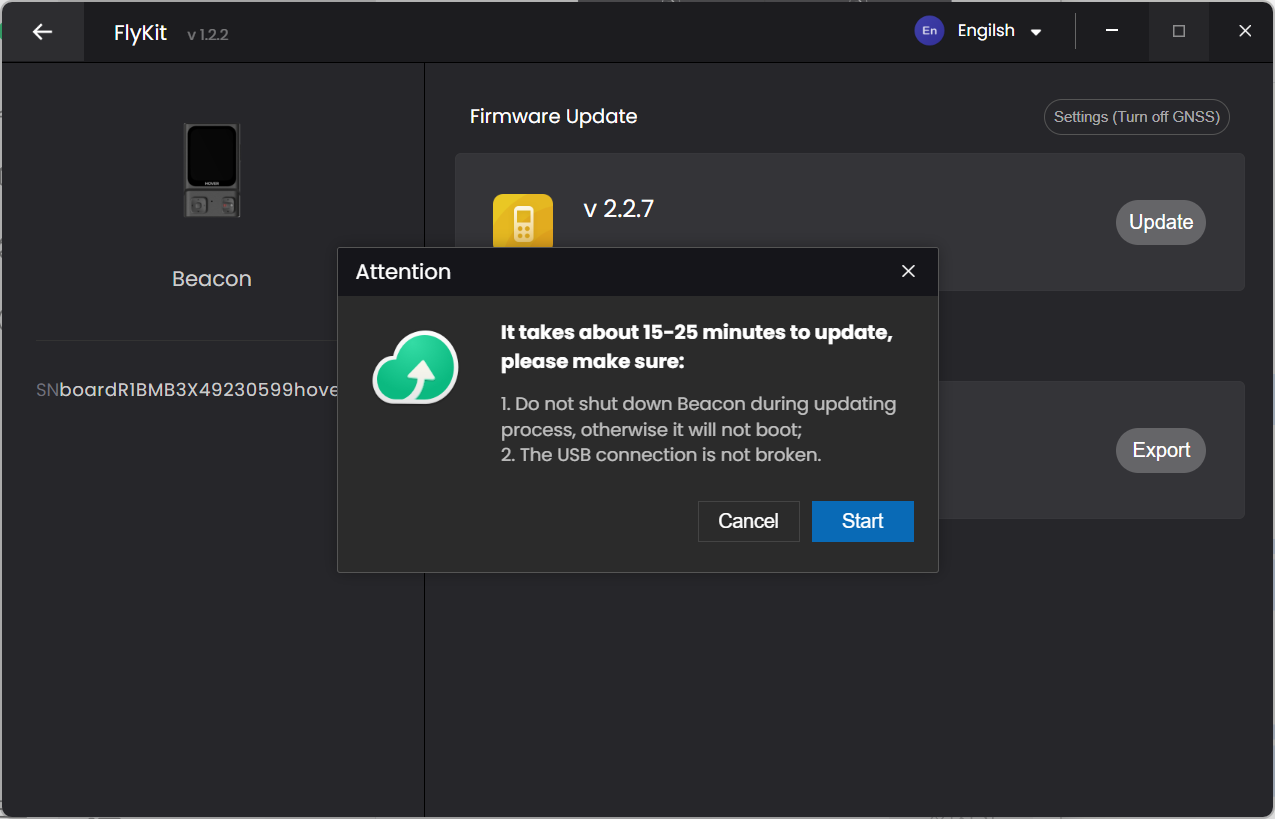The image size is (1275, 819).
Task: Minimize the FlyKit window
Action: [x=1112, y=31]
